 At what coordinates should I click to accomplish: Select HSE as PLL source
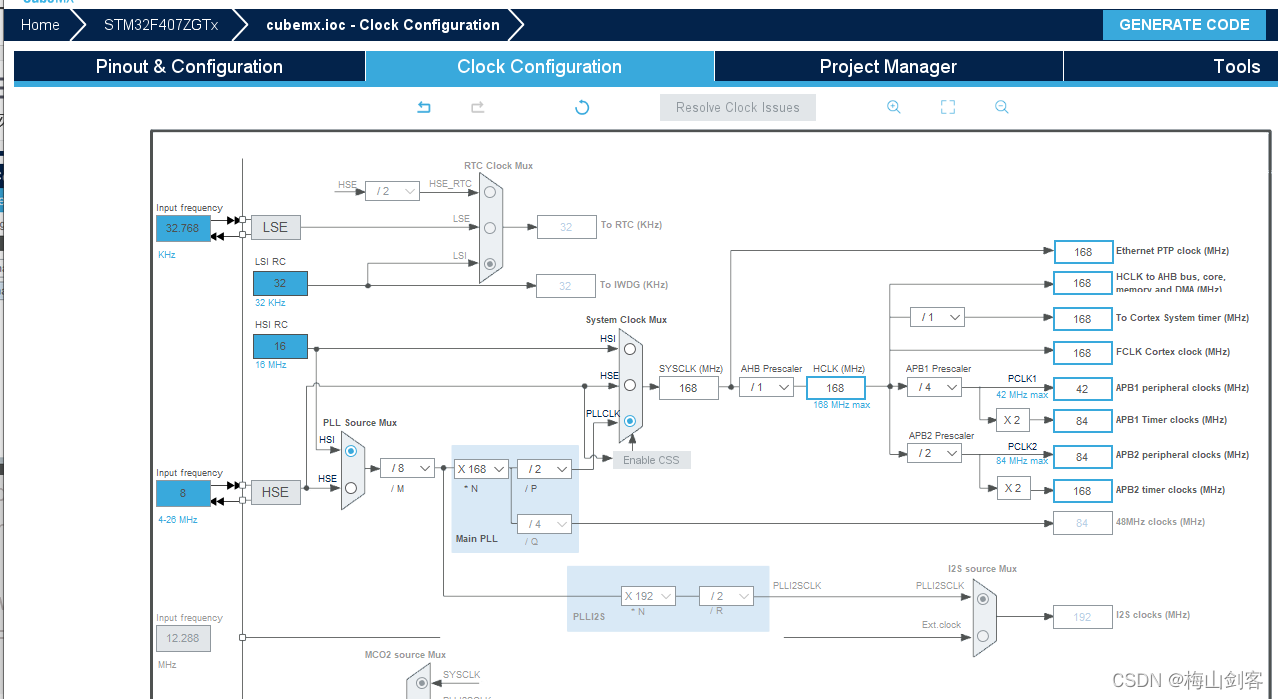[x=351, y=488]
